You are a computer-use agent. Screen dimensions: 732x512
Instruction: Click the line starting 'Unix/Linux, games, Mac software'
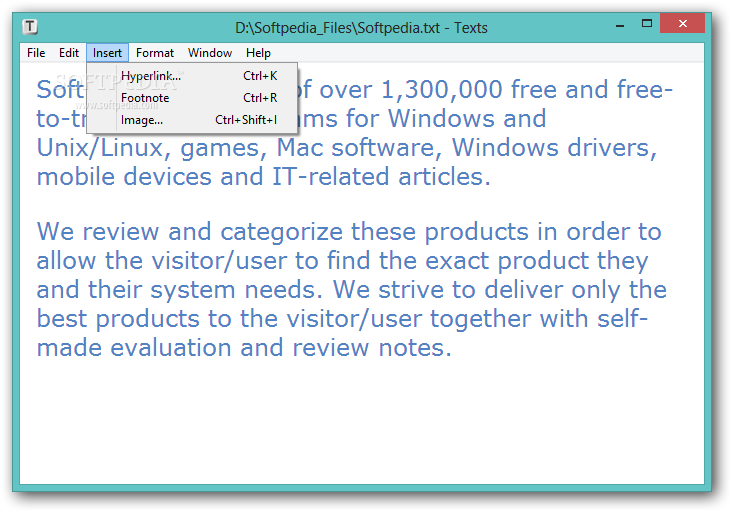coord(347,148)
